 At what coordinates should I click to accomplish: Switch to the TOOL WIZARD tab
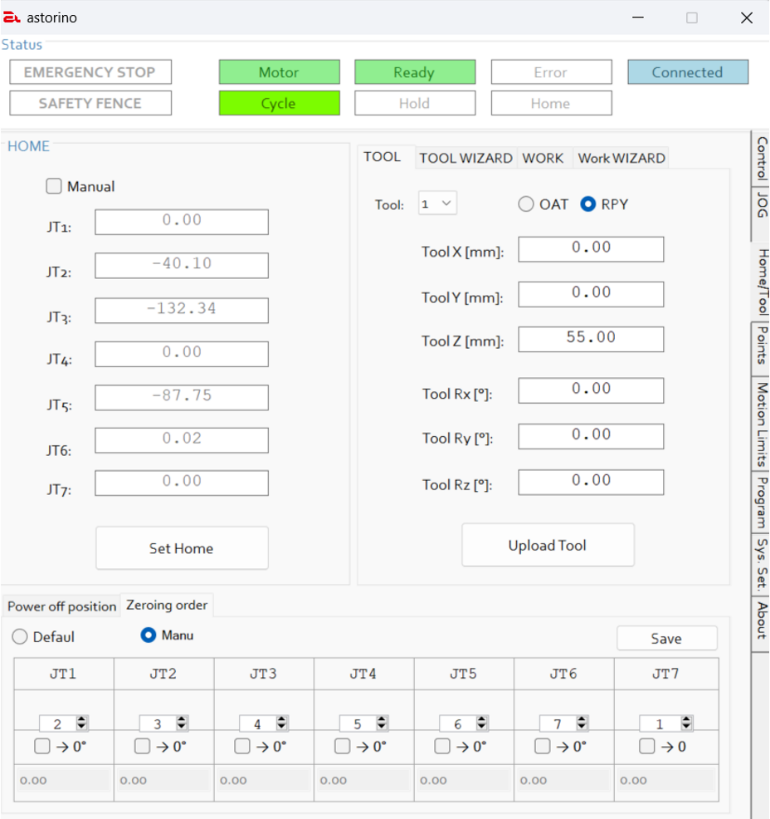click(x=465, y=158)
